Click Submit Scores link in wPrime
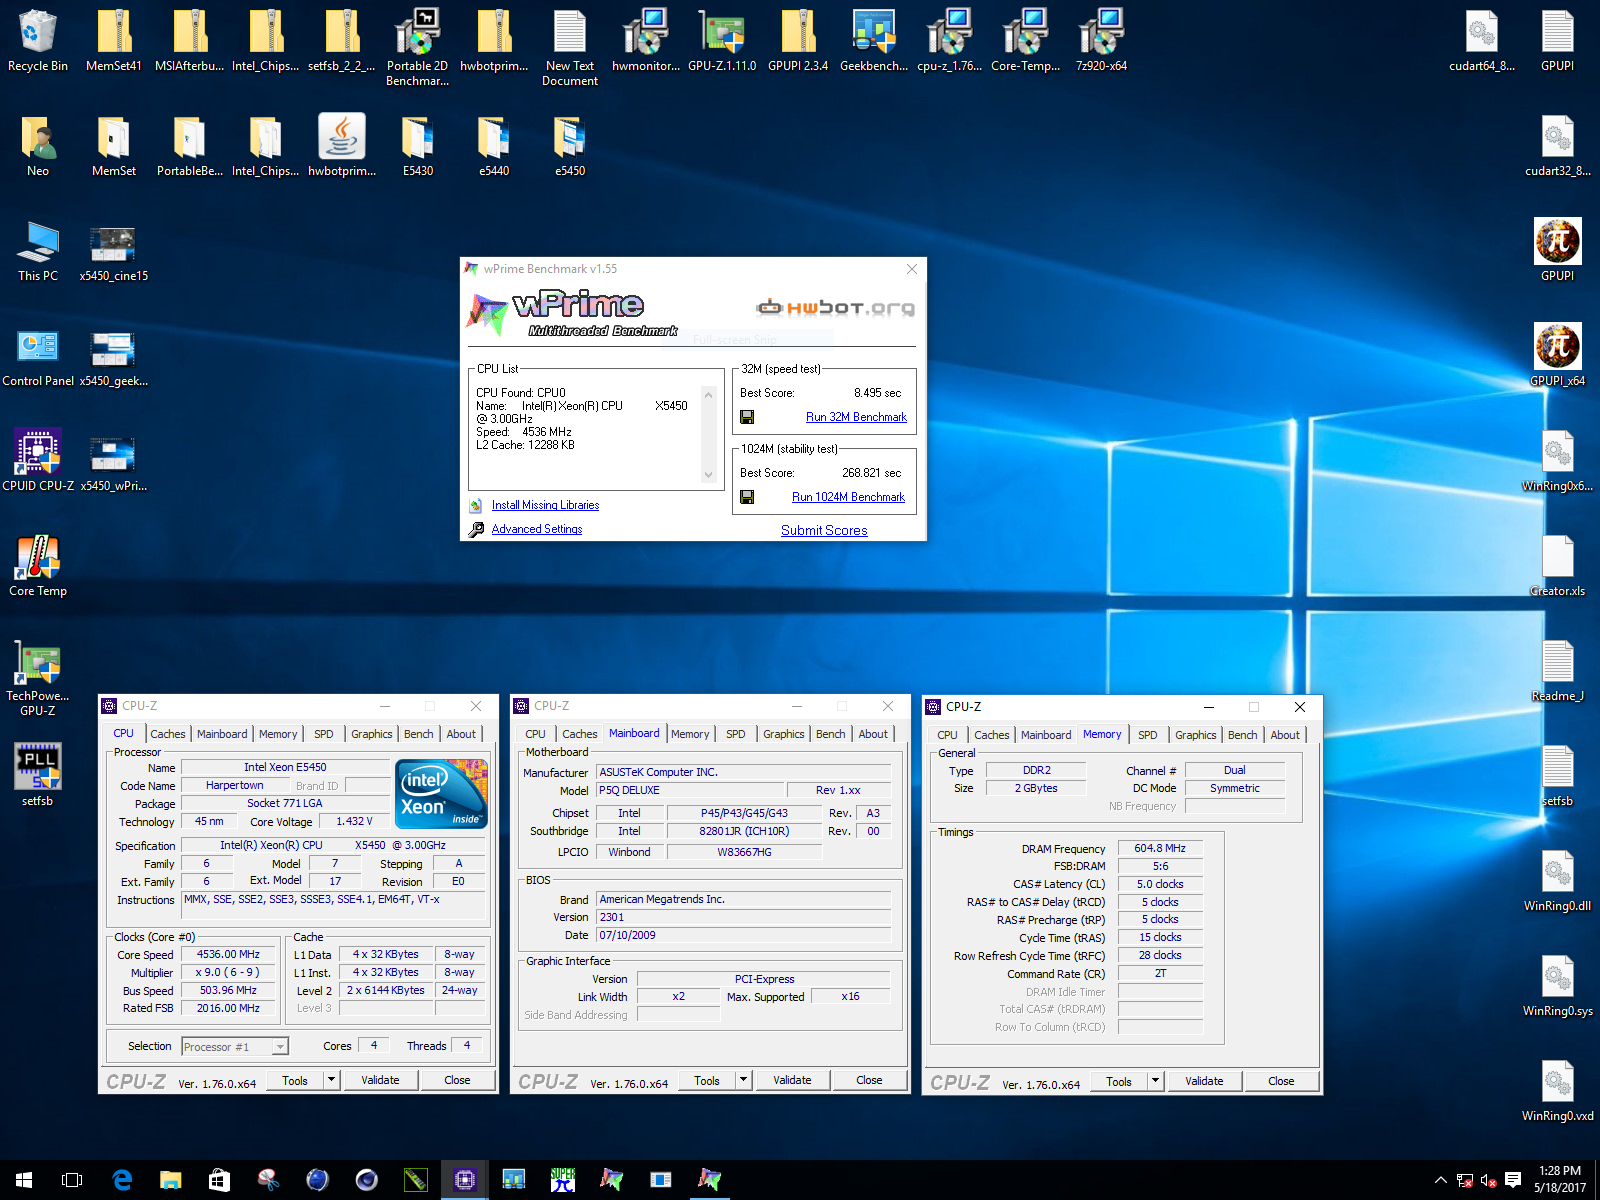Viewport: 1600px width, 1200px height. [824, 530]
